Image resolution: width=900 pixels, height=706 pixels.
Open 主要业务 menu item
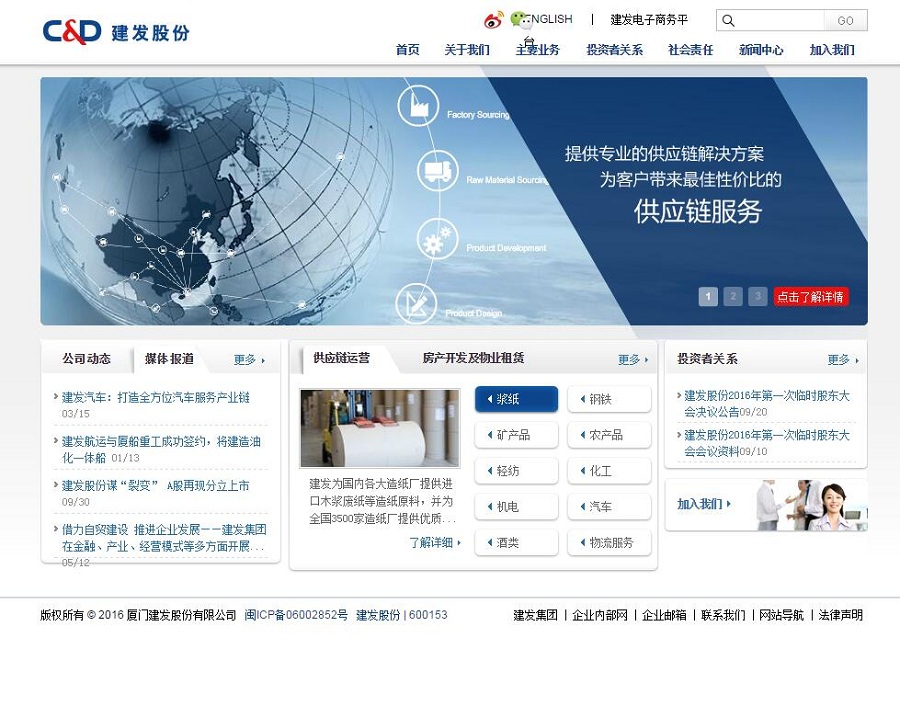(538, 50)
